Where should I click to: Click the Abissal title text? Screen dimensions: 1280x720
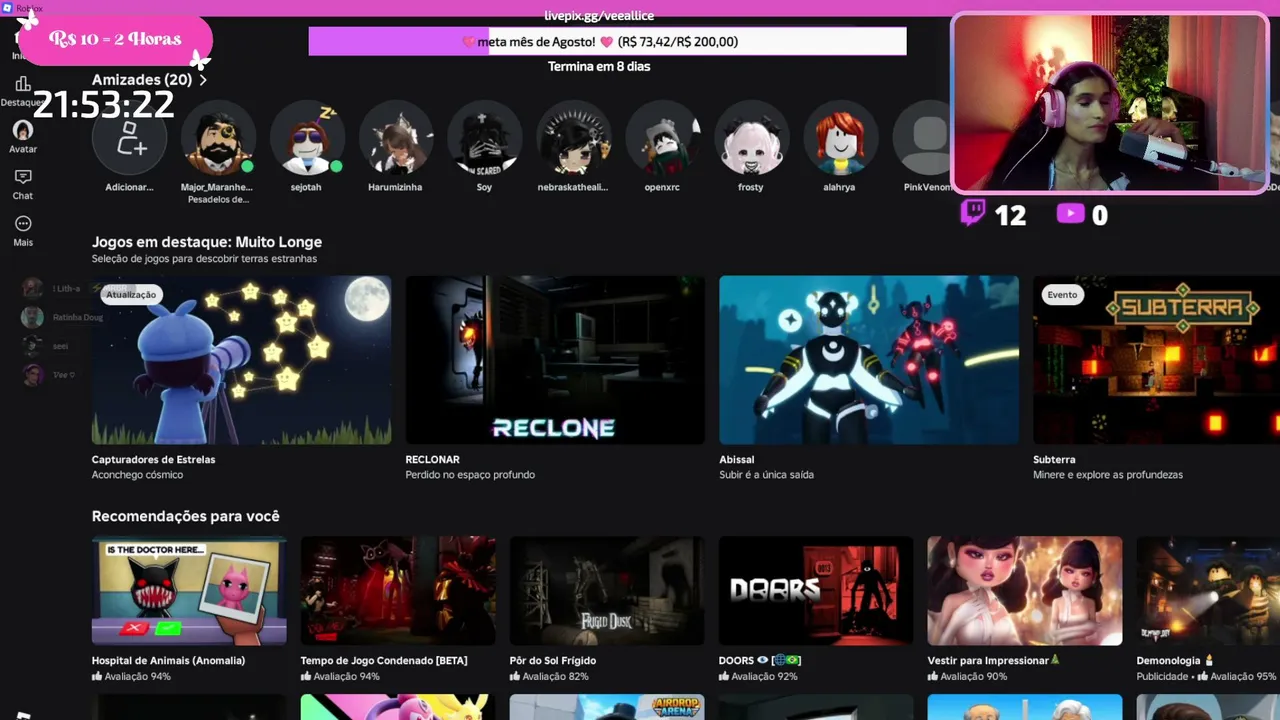[x=737, y=460]
